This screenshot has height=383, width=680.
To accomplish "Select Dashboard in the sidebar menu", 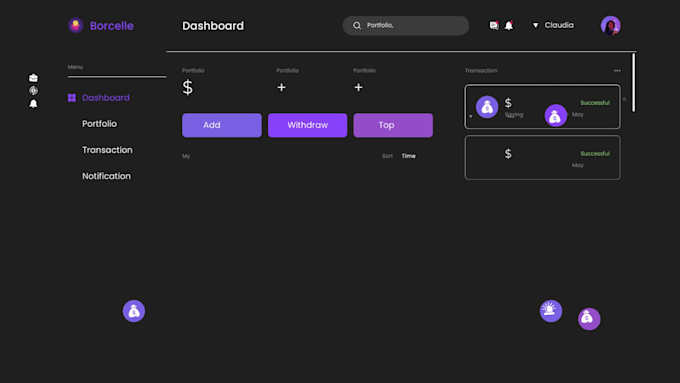I will 106,98.
